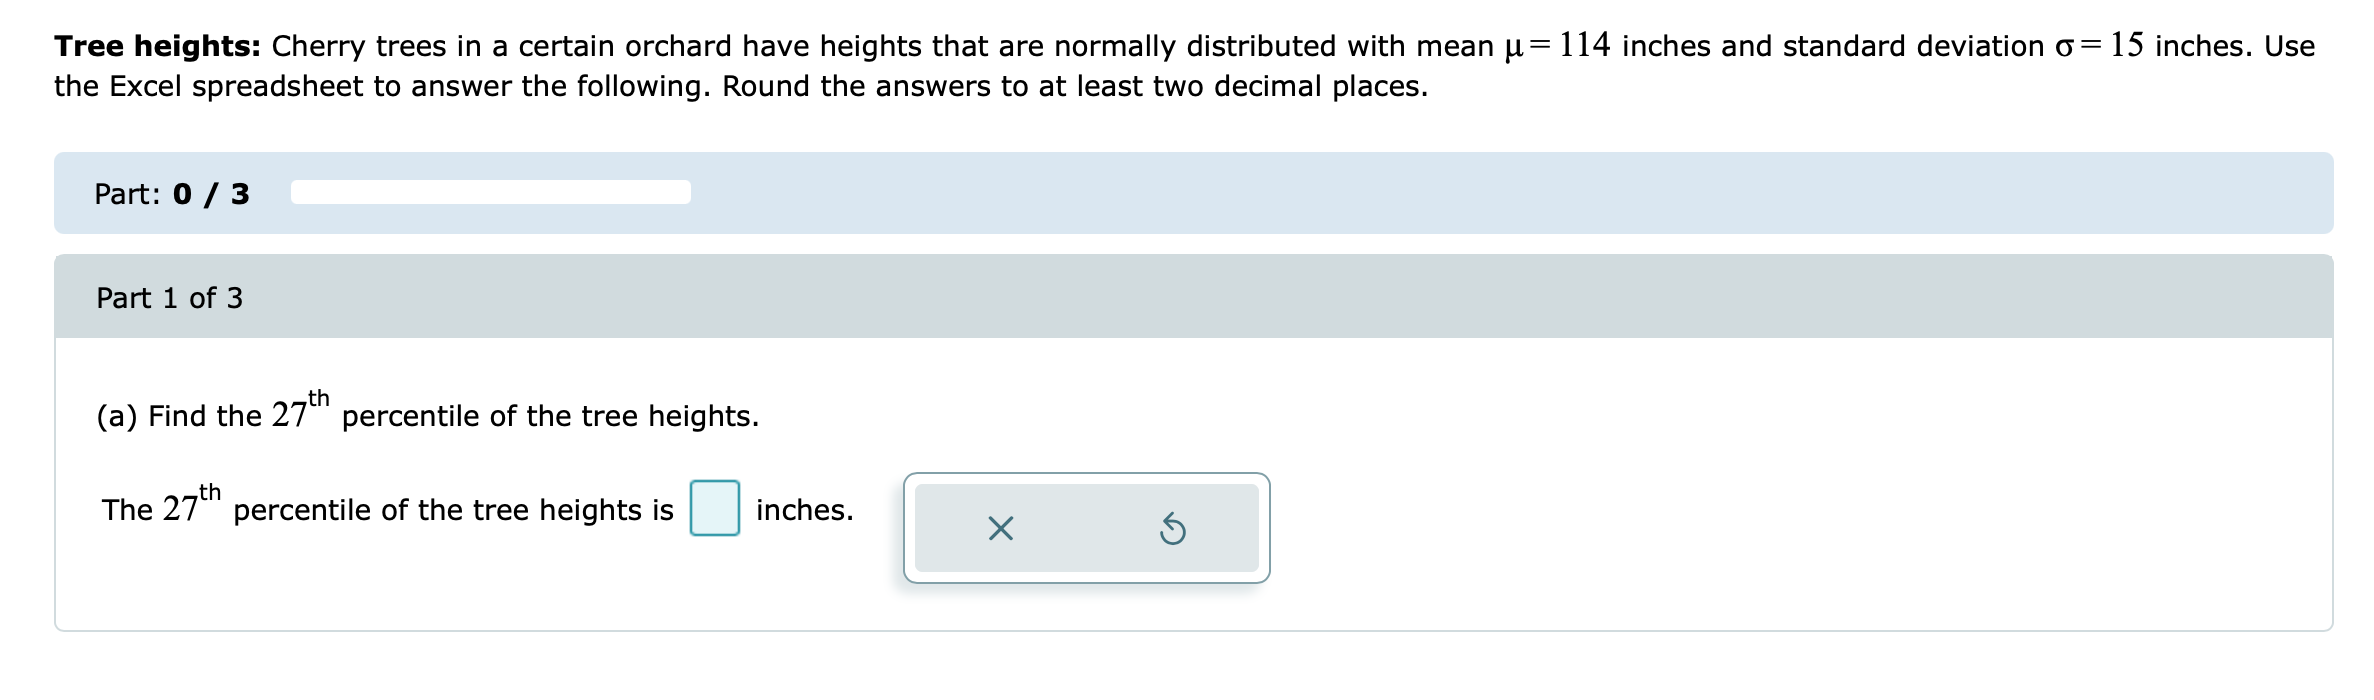
Task: Select the Part 1 of 3 header
Action: (172, 296)
